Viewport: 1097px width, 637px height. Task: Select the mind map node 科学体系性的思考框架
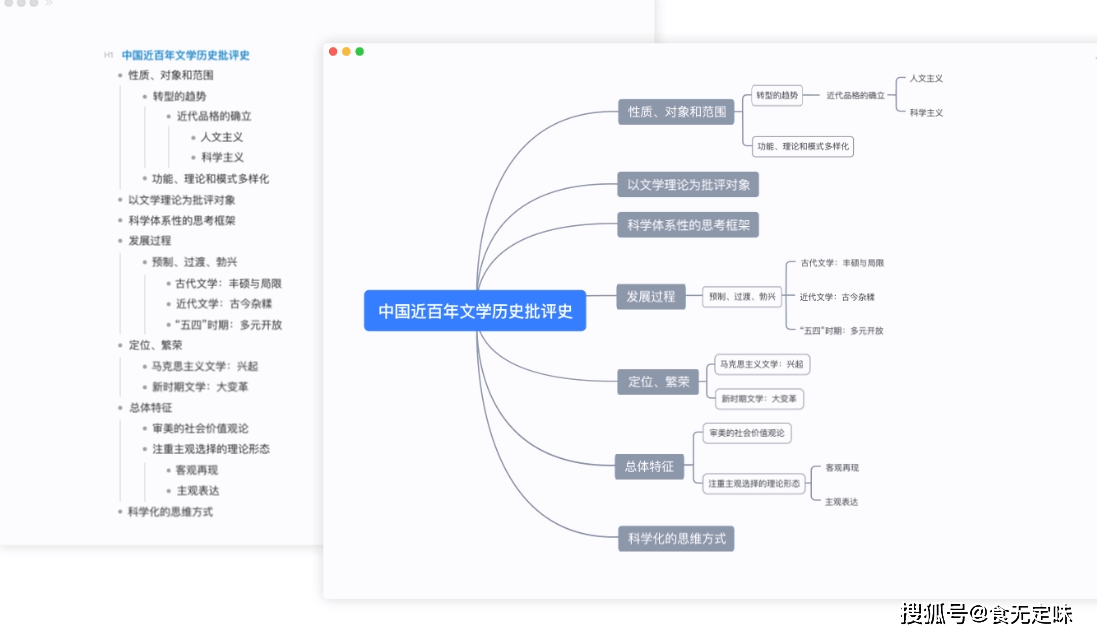688,225
